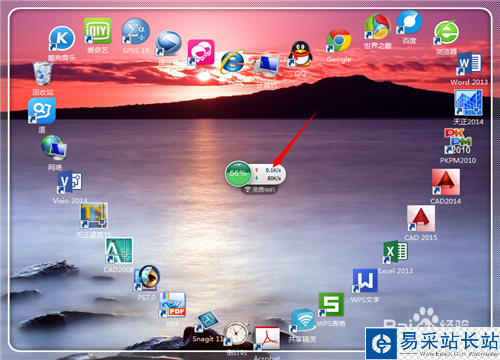
Task: Launch the PS7.0 Photoshop shortcut
Action: tap(147, 278)
